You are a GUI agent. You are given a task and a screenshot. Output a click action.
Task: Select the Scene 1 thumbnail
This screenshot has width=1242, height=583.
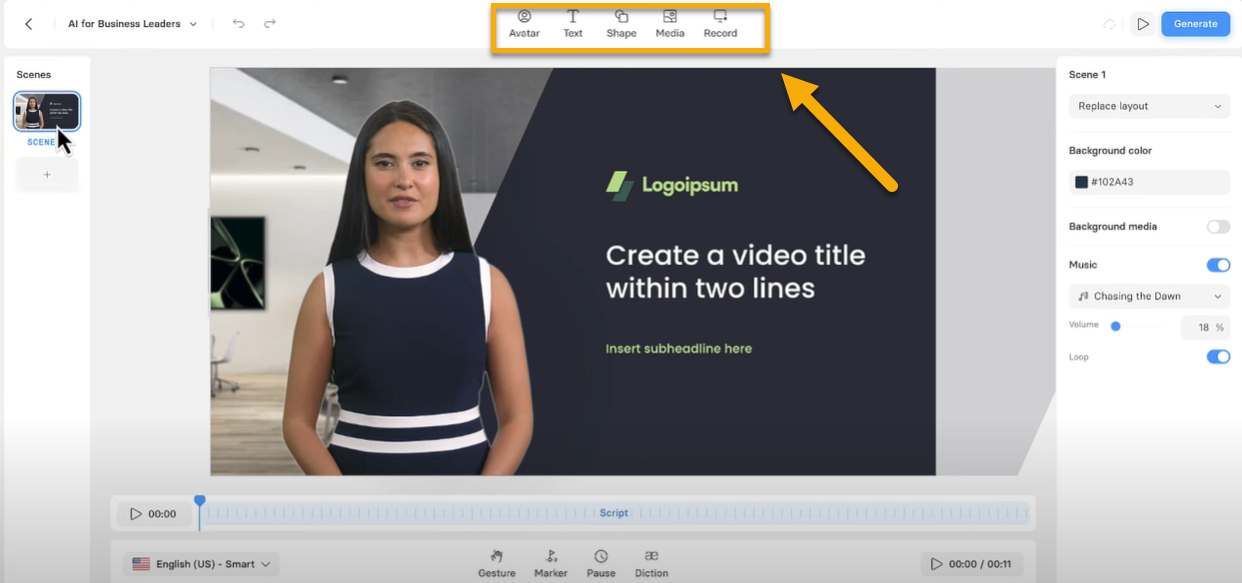click(x=47, y=112)
